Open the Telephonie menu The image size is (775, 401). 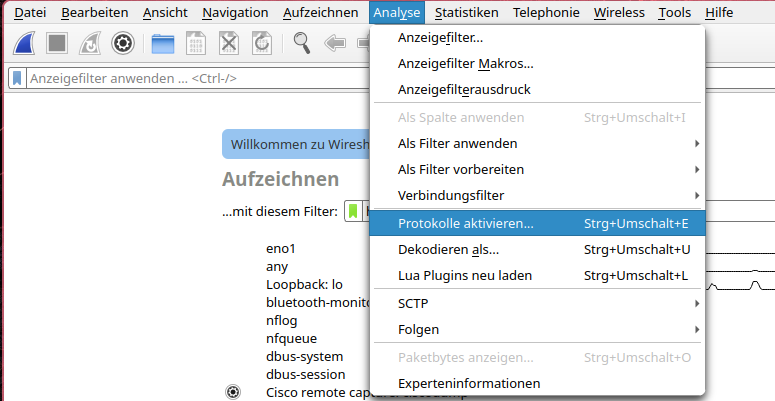(x=546, y=12)
